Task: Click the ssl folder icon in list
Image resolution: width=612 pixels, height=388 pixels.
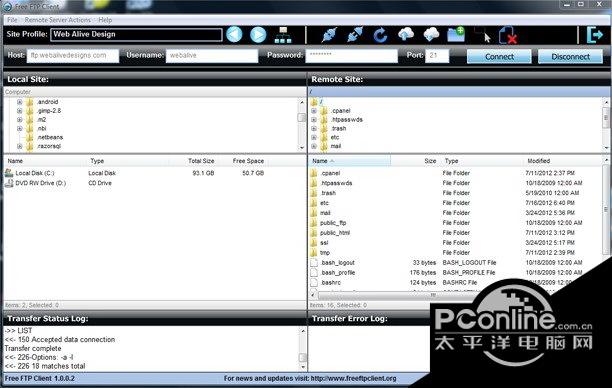Action: coord(314,243)
